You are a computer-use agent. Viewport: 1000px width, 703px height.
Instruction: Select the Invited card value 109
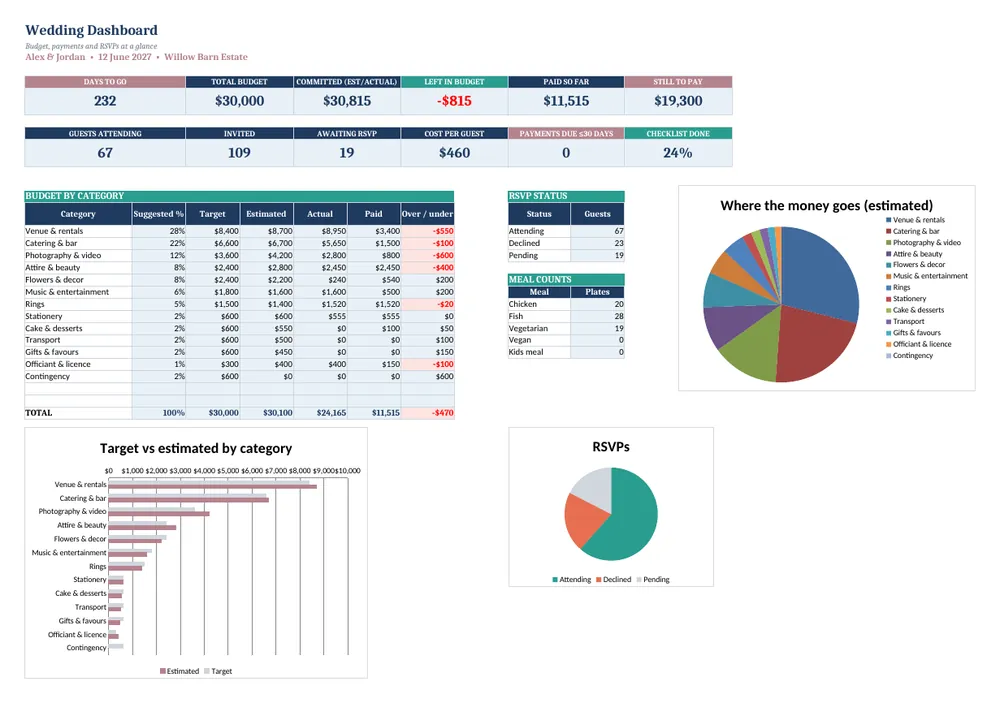coord(239,153)
